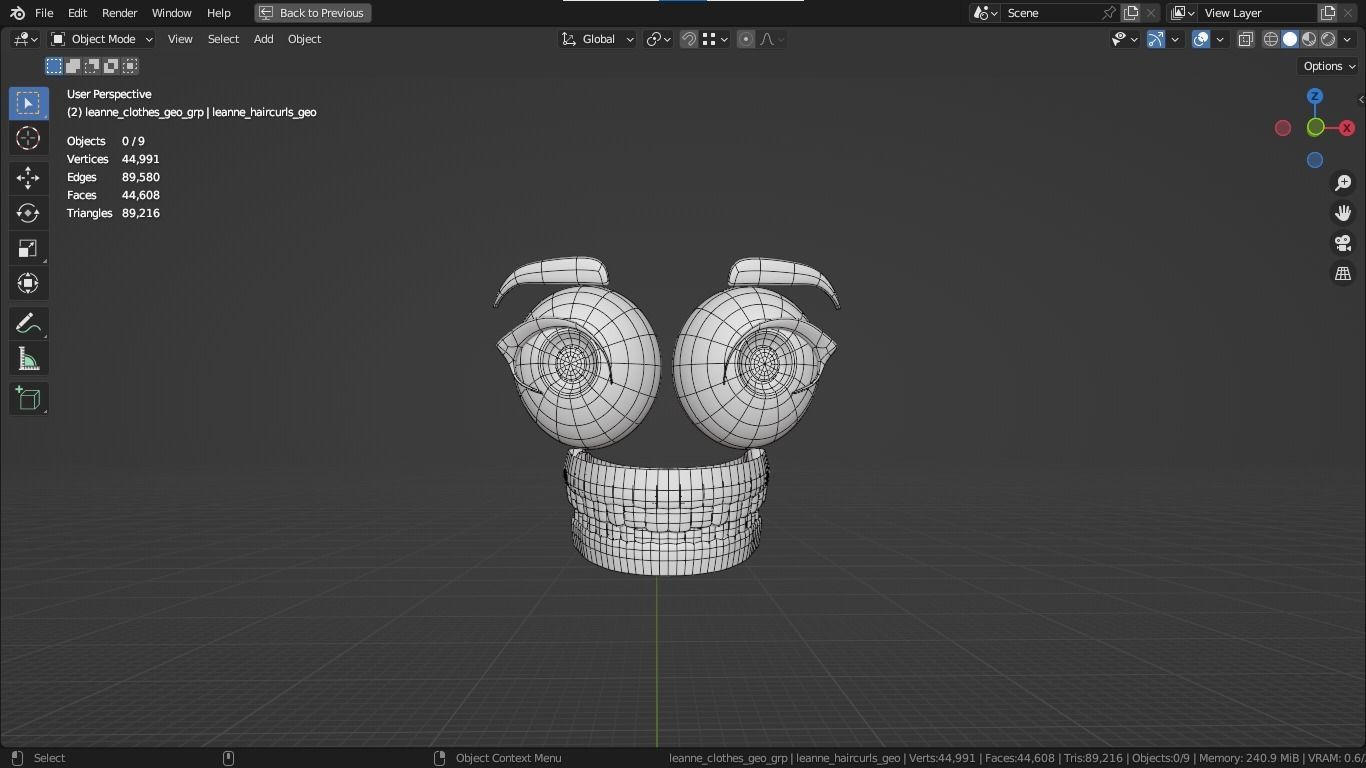This screenshot has width=1366, height=768.
Task: Toggle X-Ray mode
Action: pos(1246,39)
